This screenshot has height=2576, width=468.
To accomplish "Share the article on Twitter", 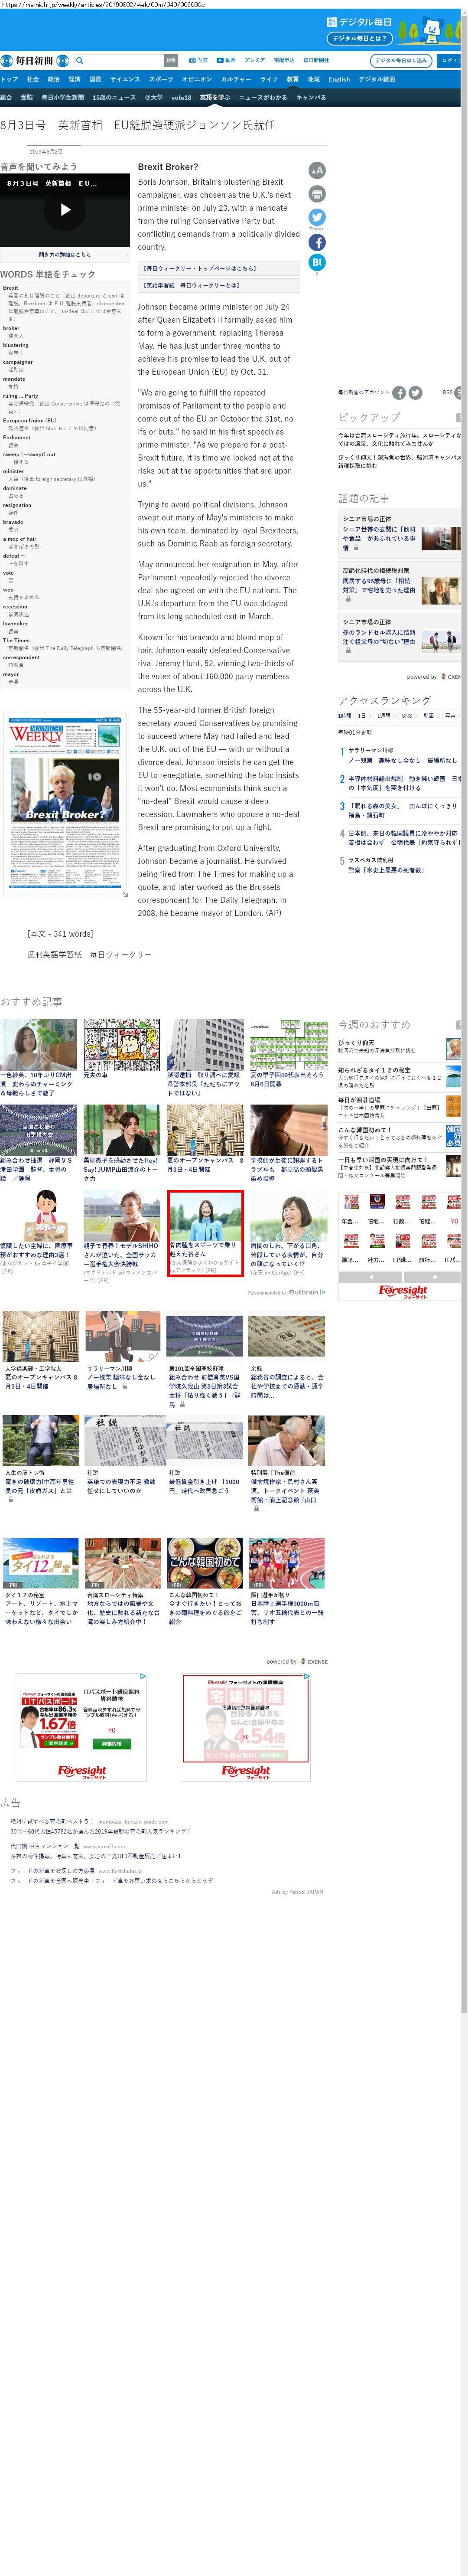I will coord(317,217).
